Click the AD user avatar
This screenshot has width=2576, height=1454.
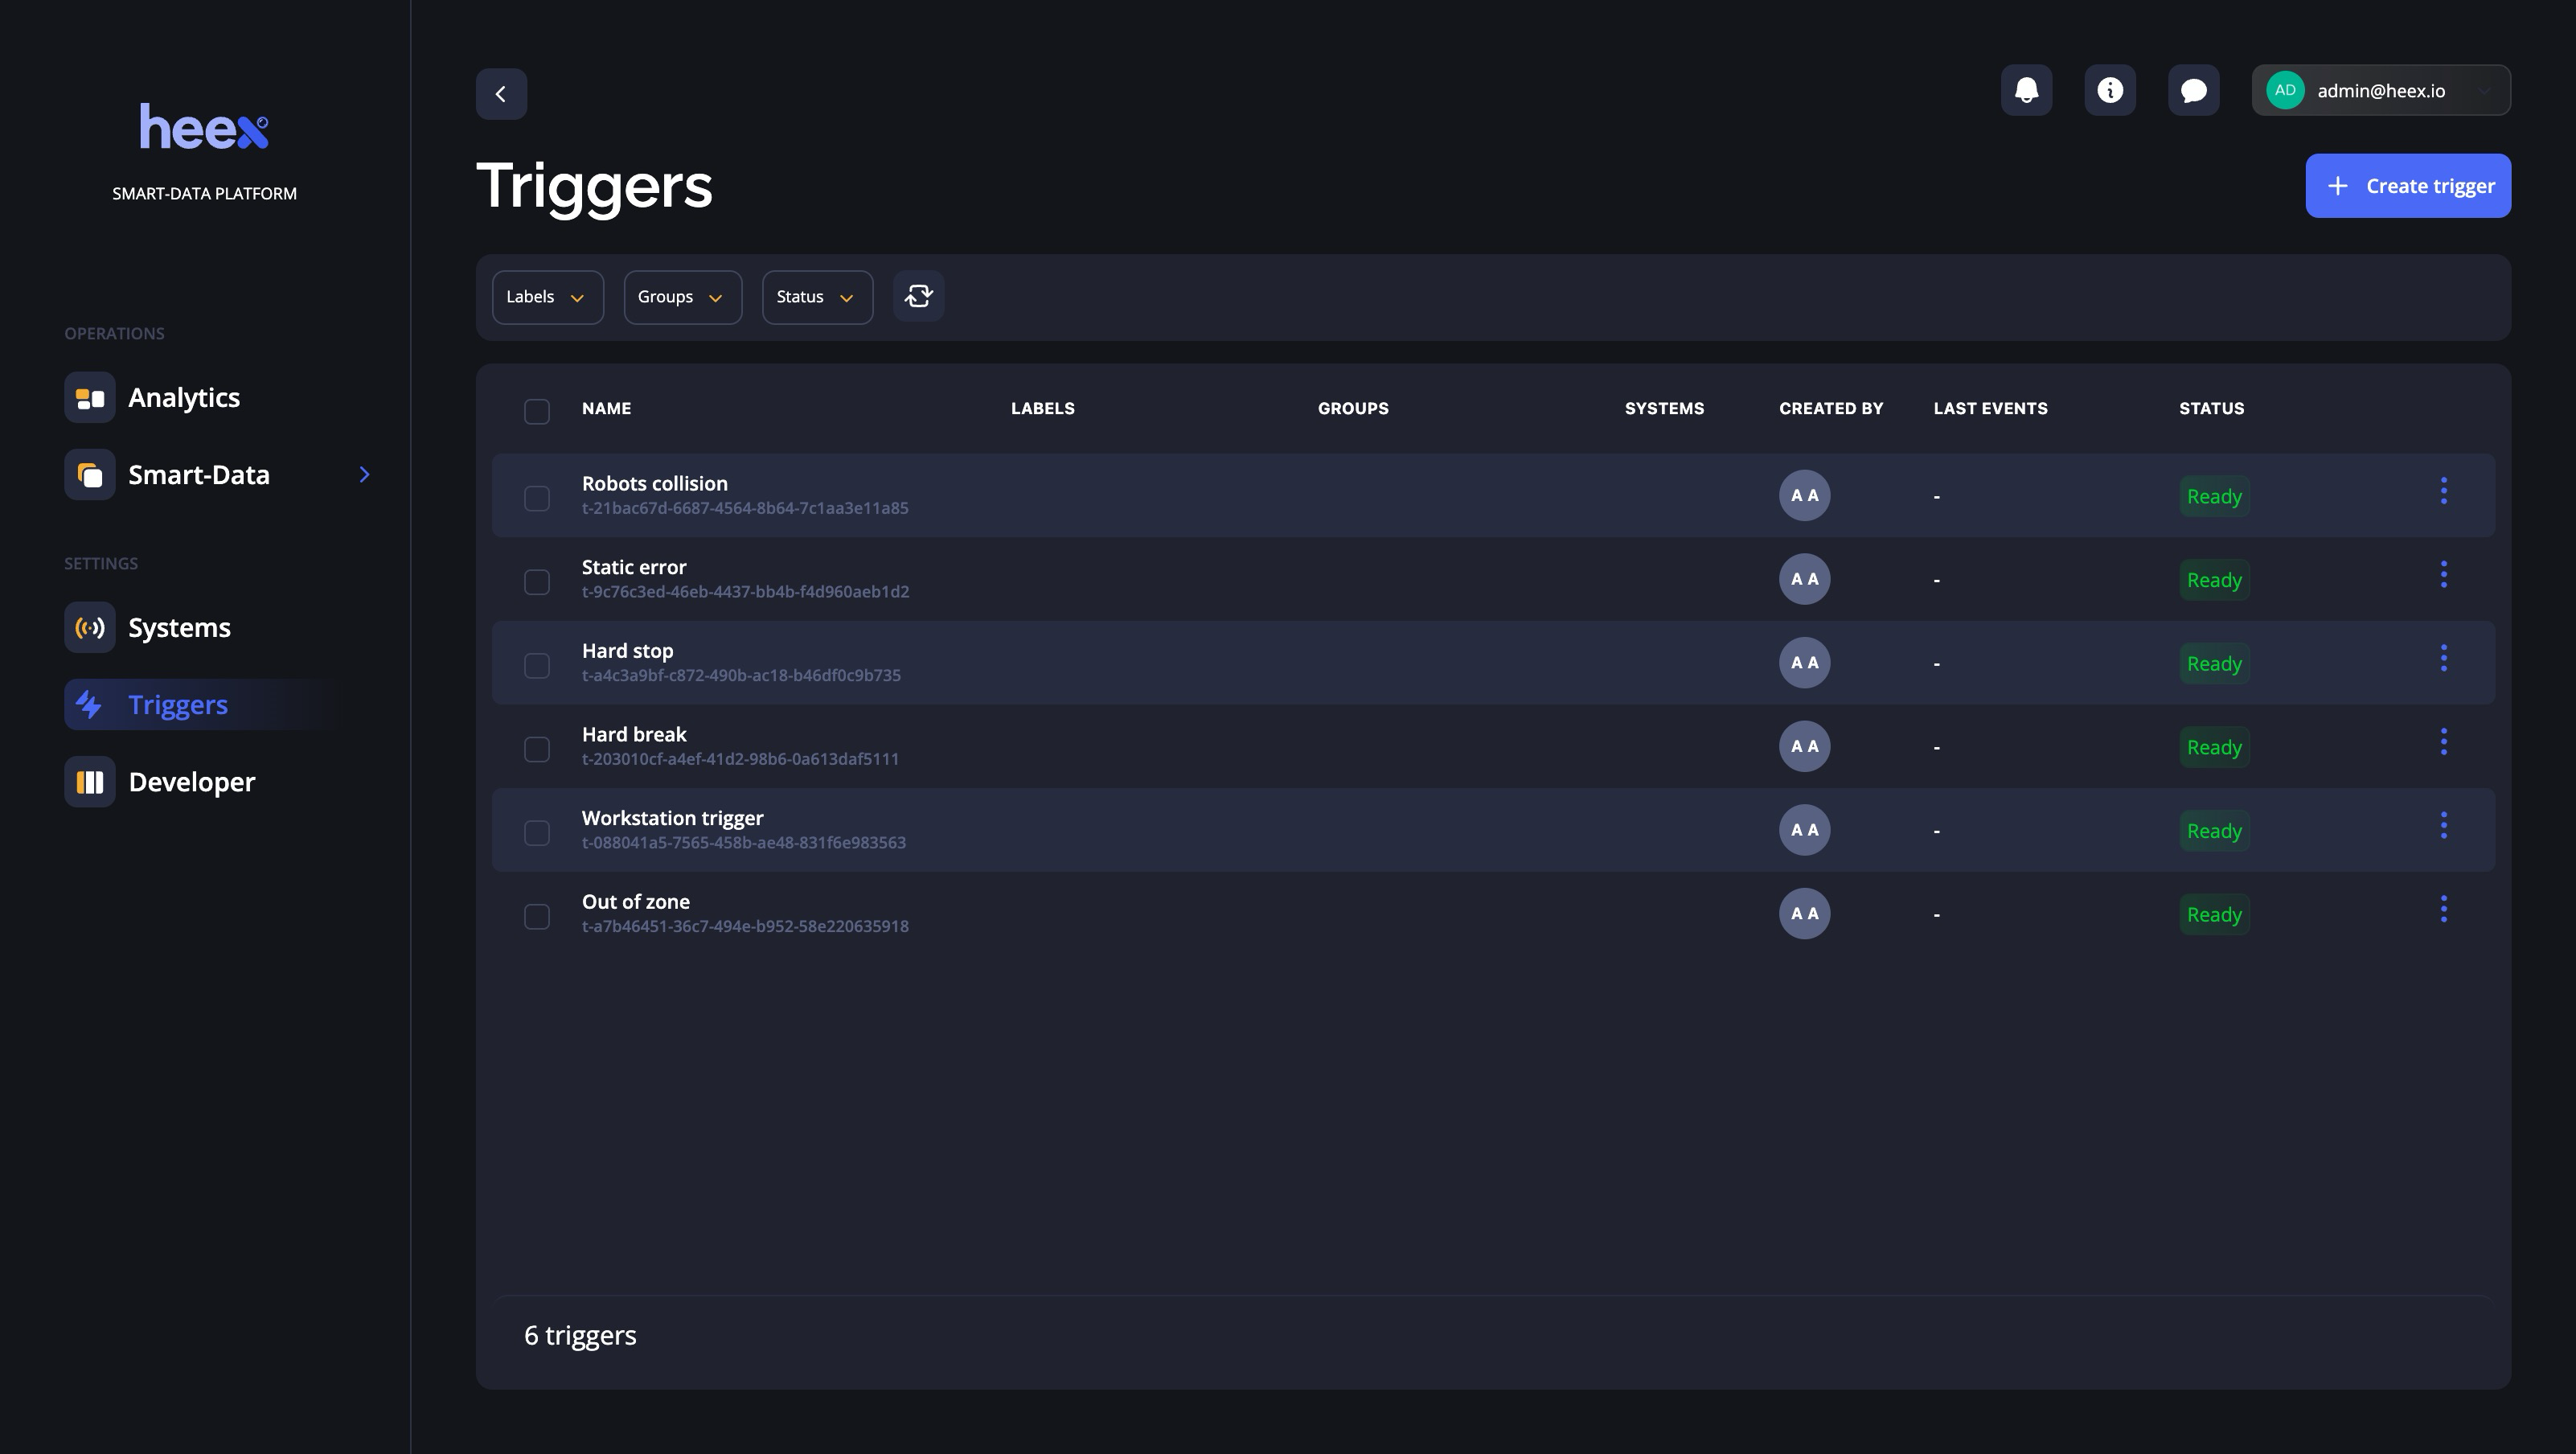coord(2285,90)
